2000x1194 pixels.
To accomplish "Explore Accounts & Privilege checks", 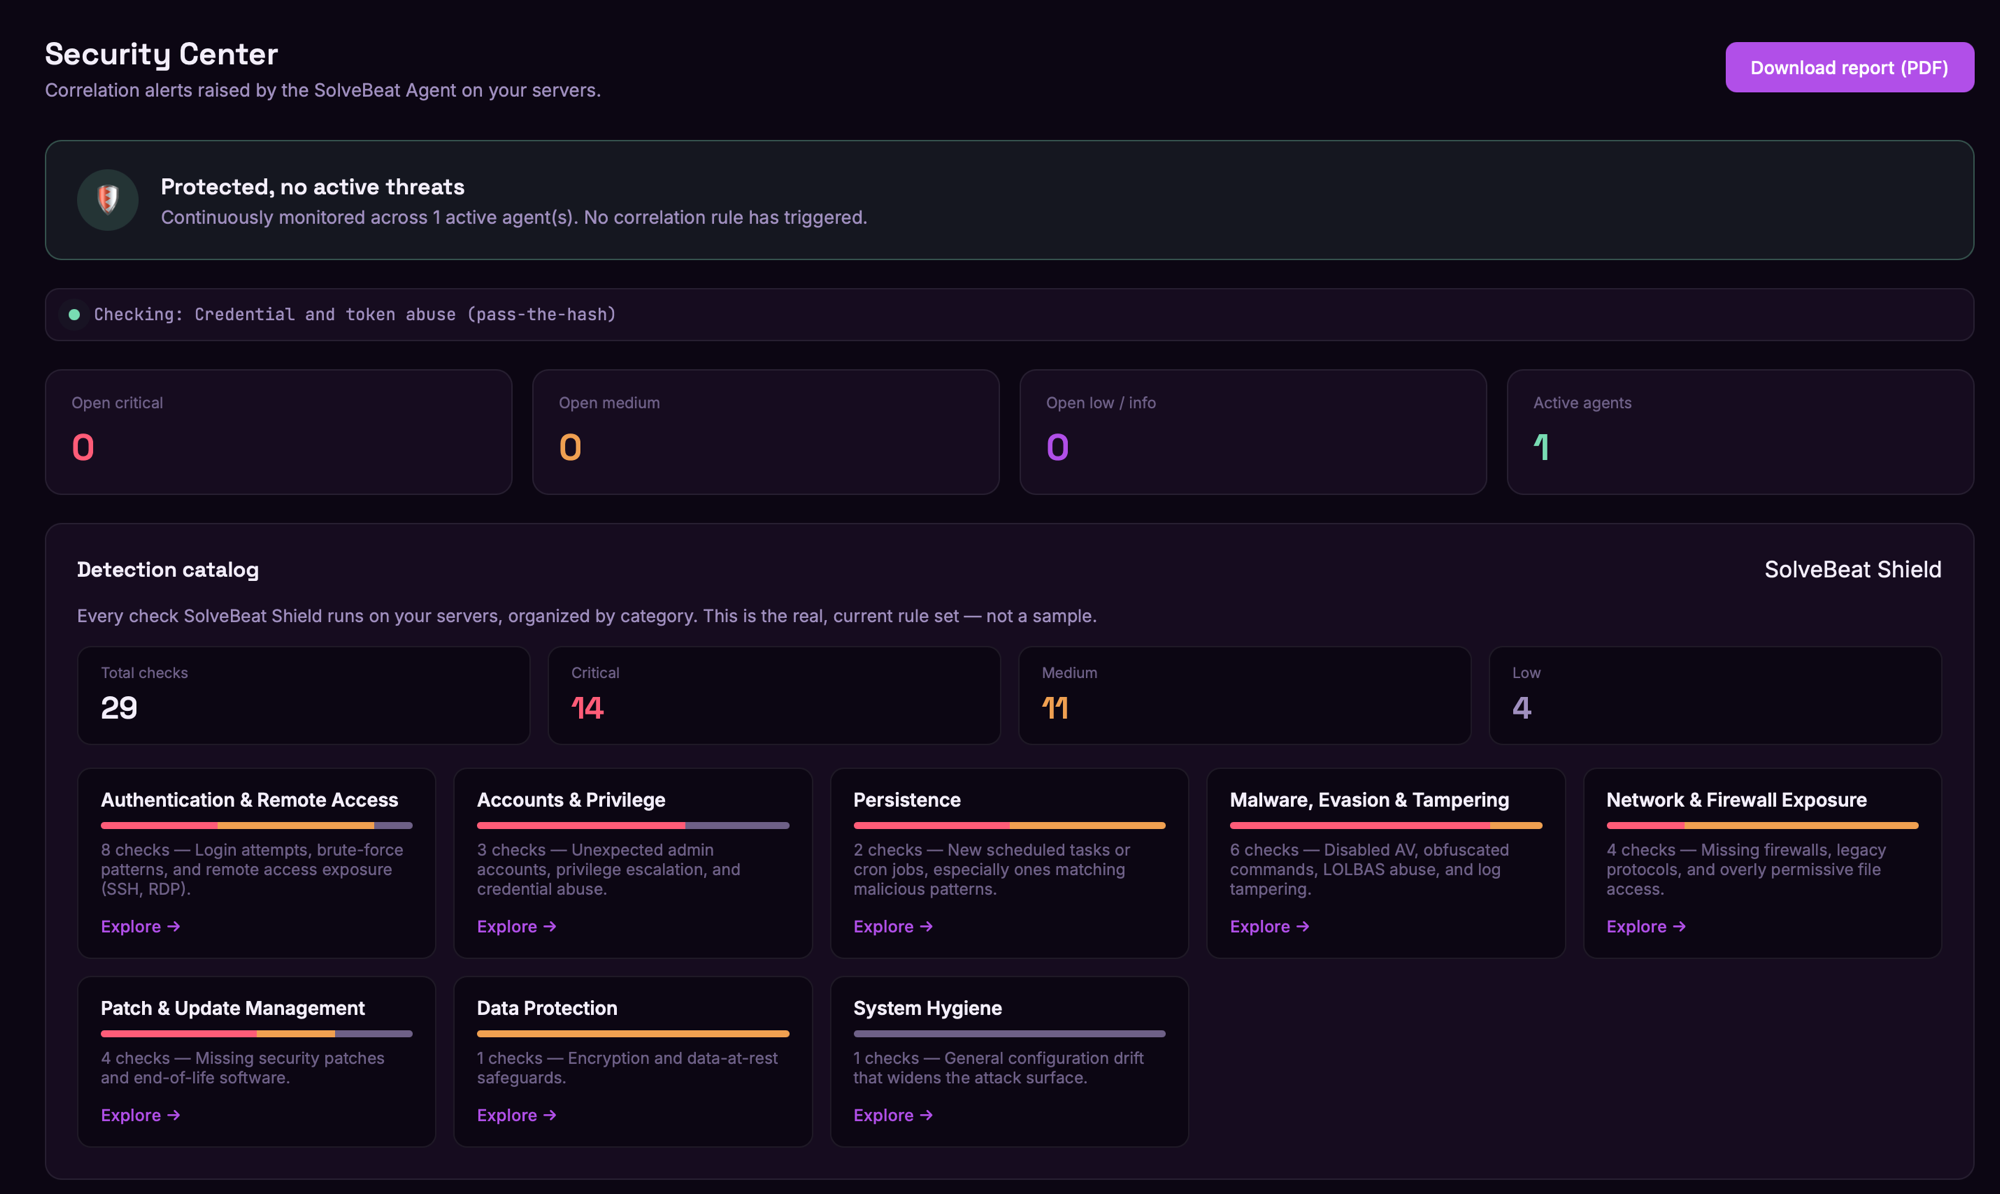I will (x=517, y=927).
